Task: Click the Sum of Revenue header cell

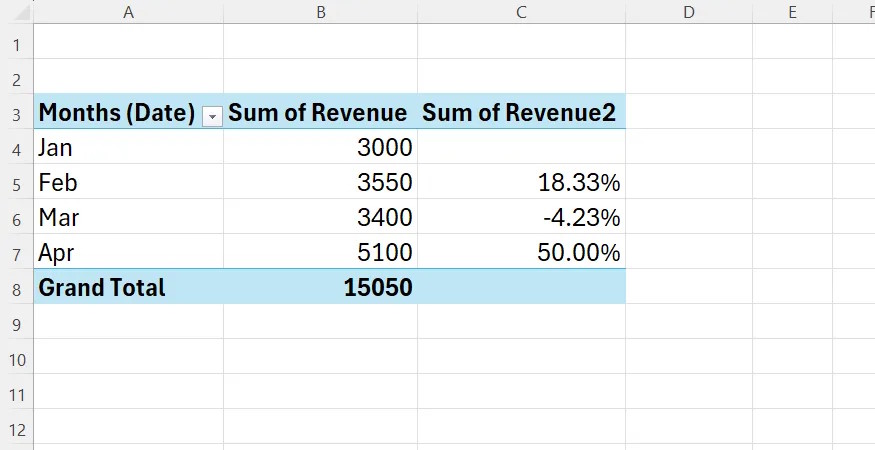Action: [320, 112]
